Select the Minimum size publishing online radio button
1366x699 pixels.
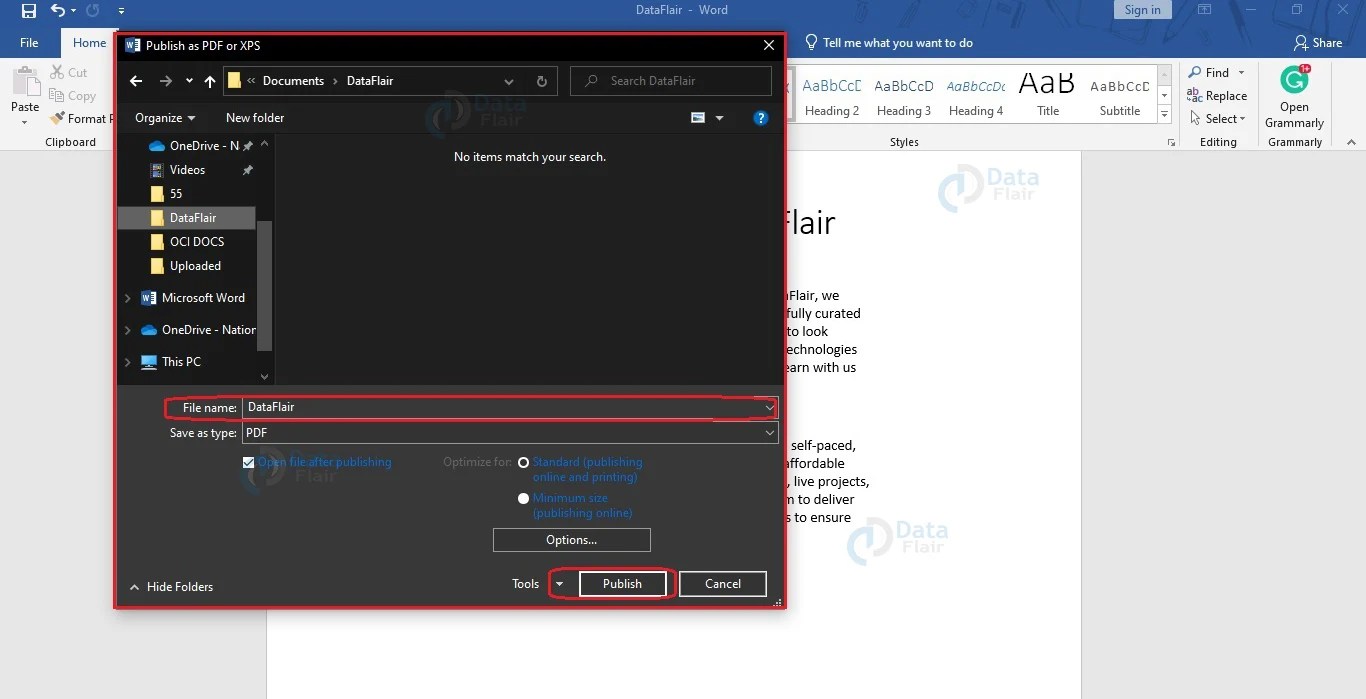click(523, 498)
